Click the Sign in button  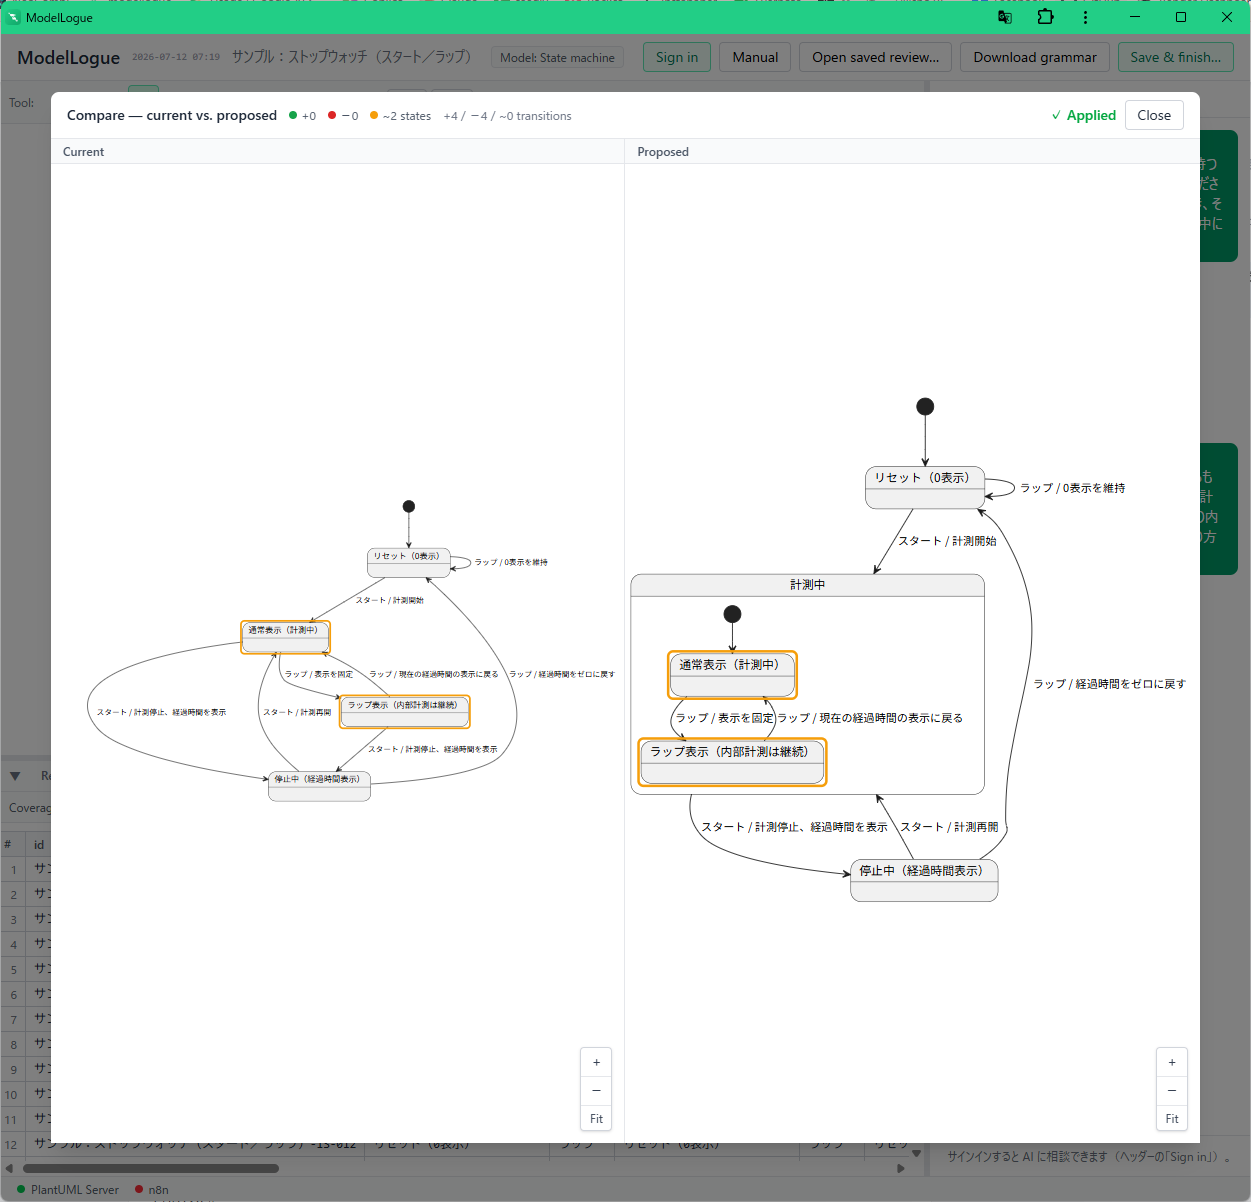(x=677, y=57)
